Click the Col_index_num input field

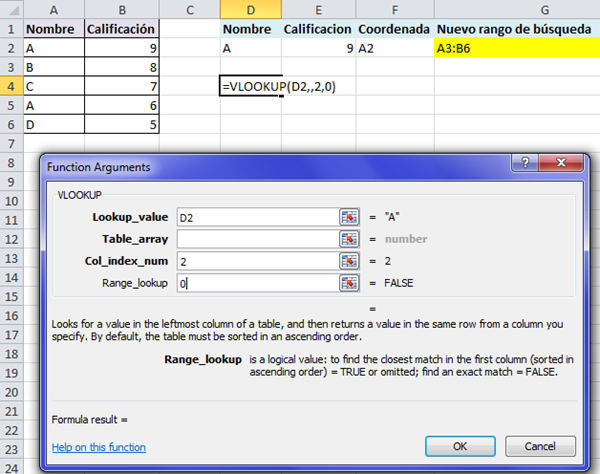click(256, 261)
